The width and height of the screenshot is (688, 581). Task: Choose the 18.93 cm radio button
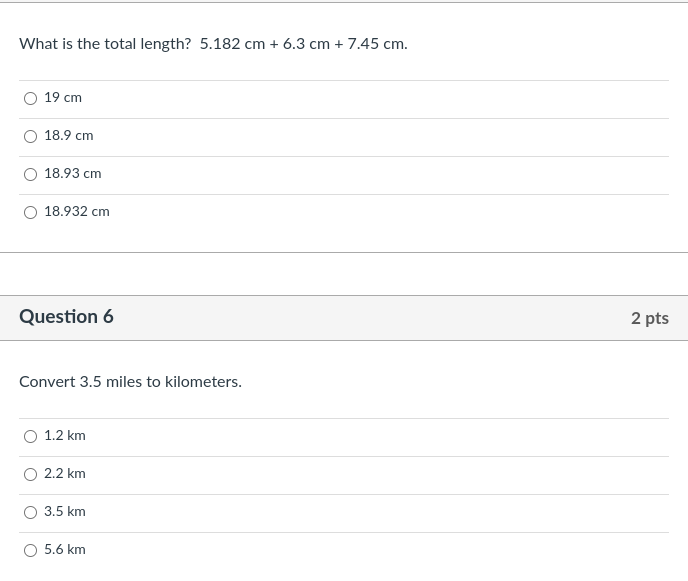30,174
